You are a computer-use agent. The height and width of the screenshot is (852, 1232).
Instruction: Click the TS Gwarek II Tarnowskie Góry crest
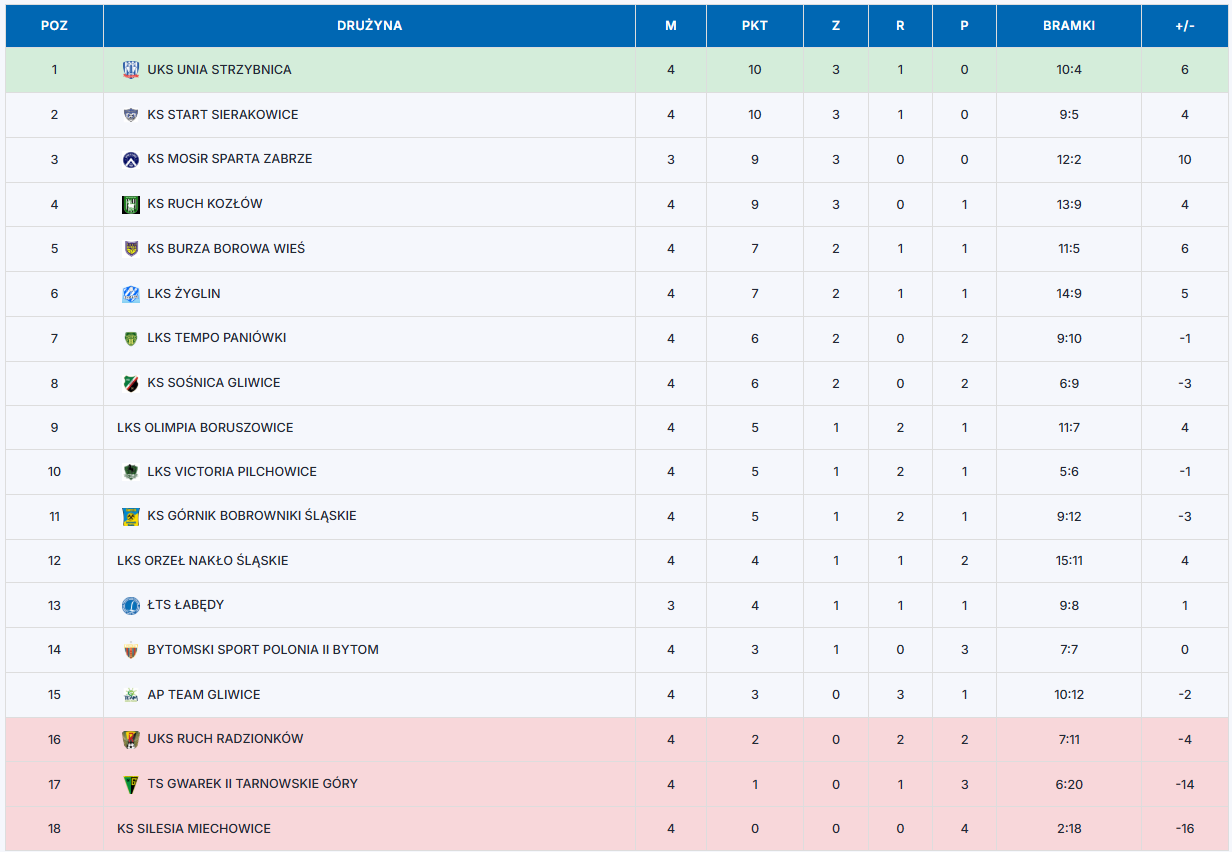[131, 784]
